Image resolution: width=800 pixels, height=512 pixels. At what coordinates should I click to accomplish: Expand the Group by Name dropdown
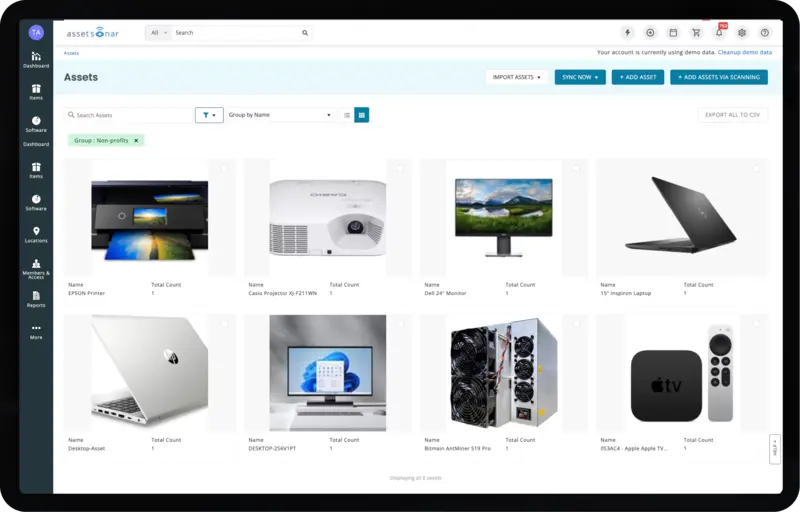point(280,115)
